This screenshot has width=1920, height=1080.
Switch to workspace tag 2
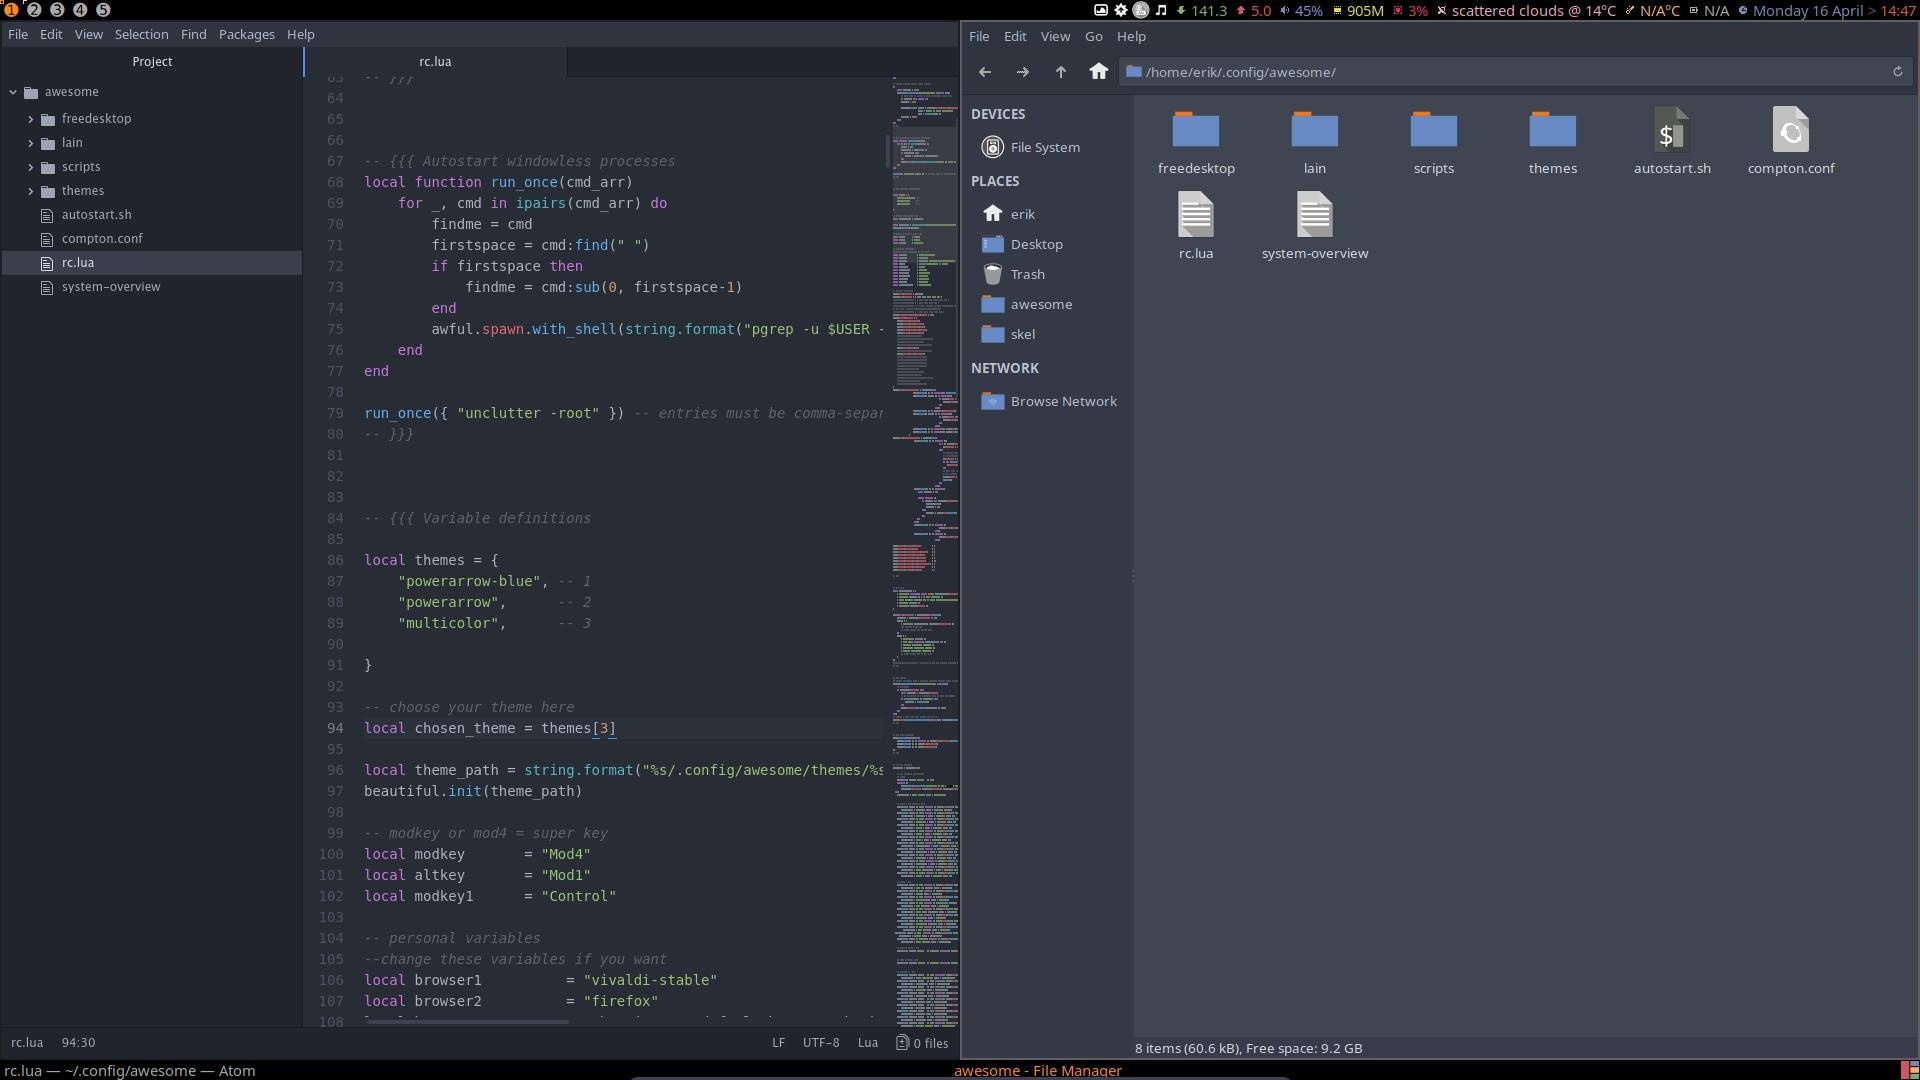pos(34,10)
